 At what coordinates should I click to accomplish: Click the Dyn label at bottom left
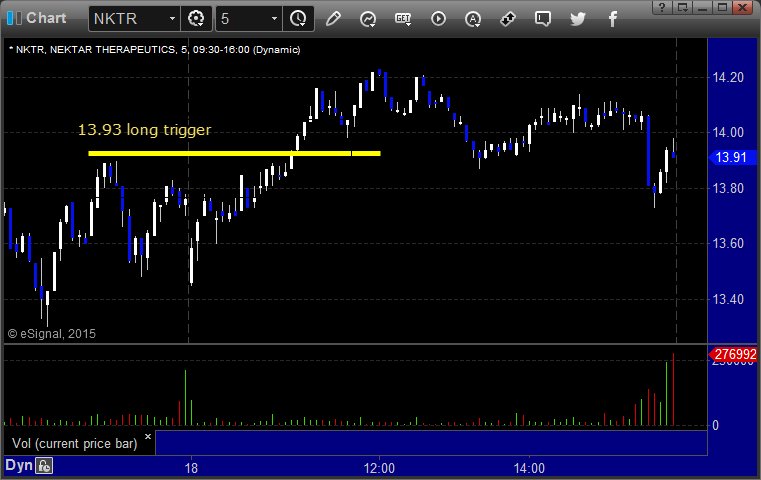pos(19,465)
